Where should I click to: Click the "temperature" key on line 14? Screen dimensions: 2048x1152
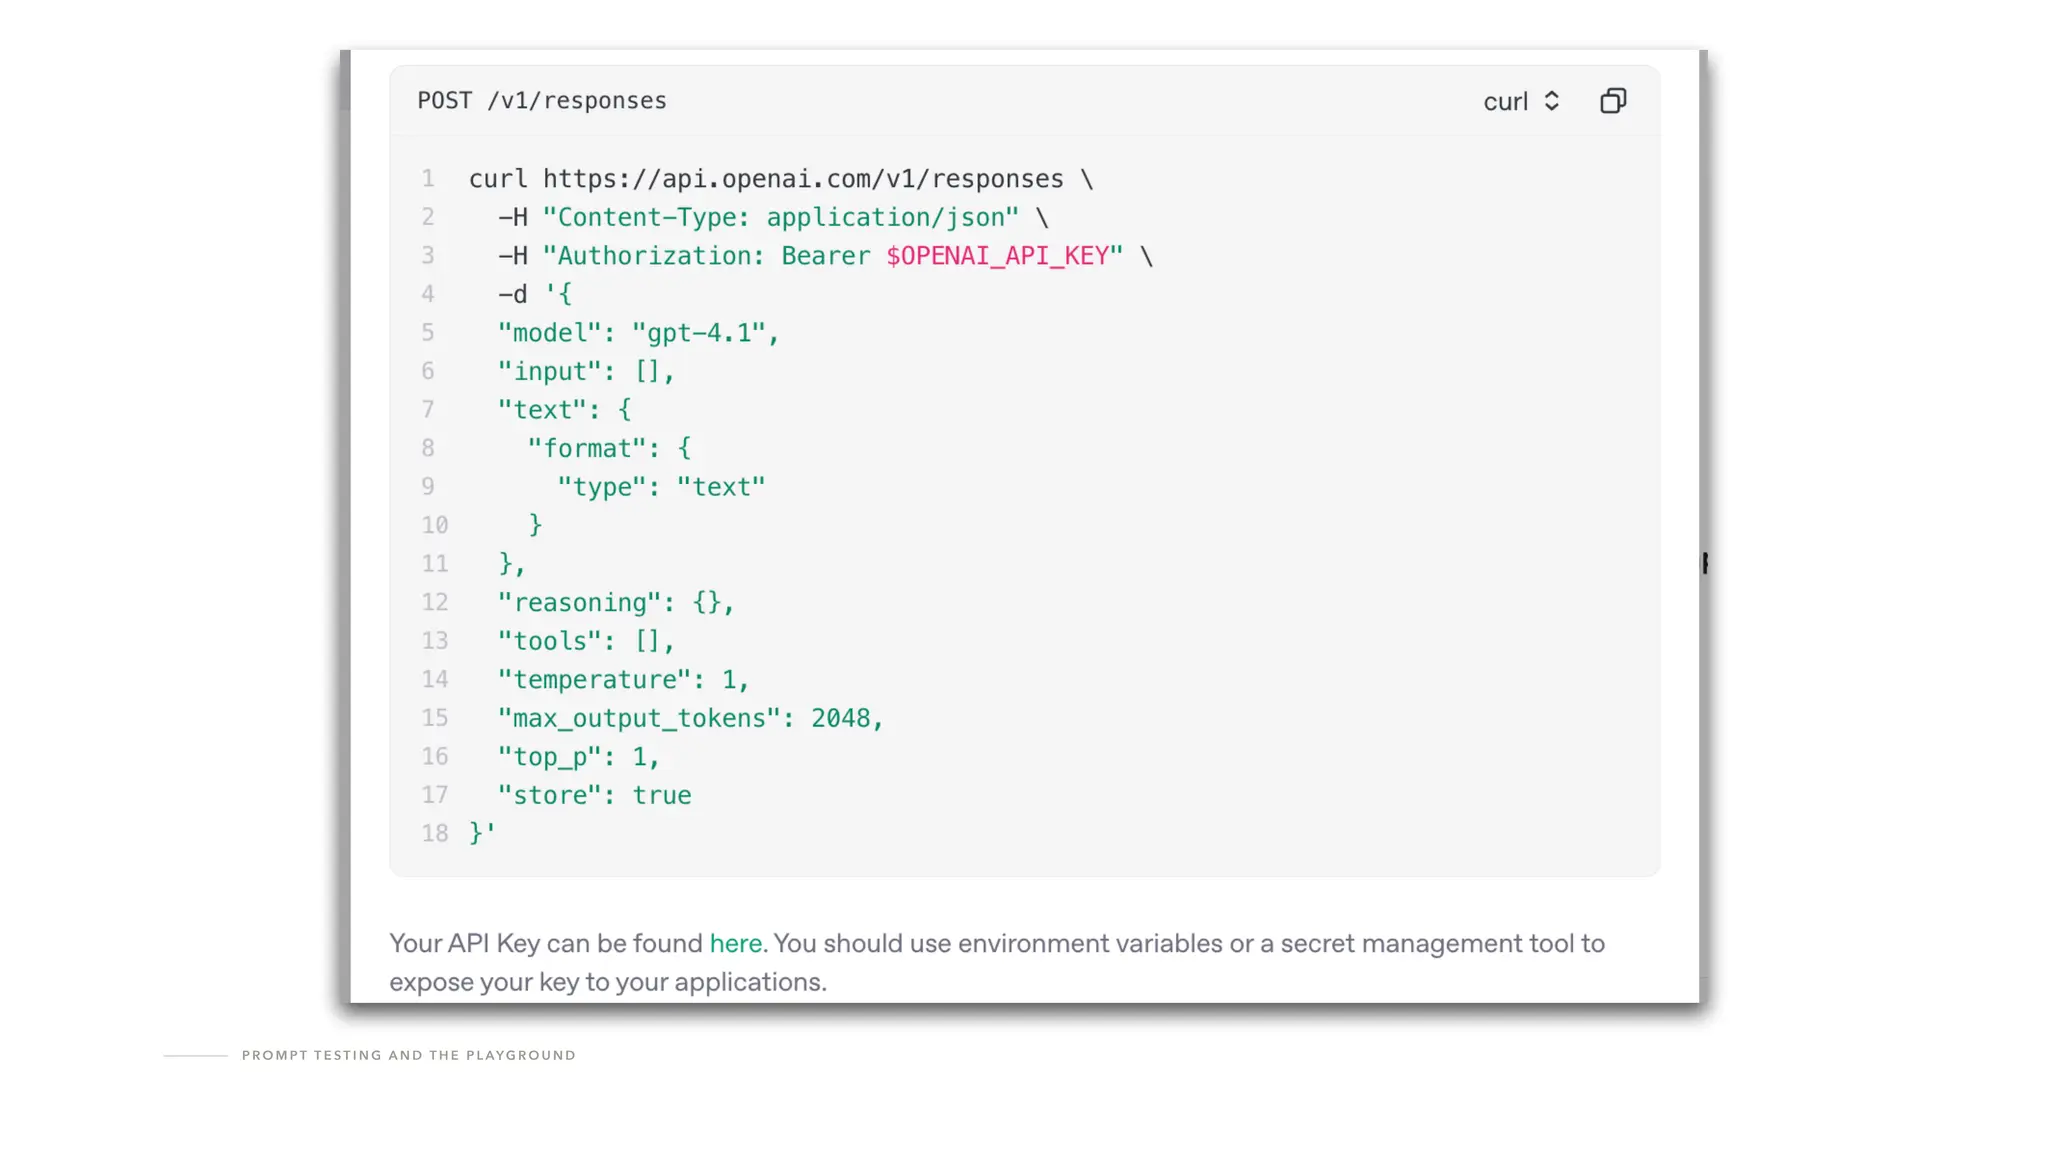coord(595,680)
